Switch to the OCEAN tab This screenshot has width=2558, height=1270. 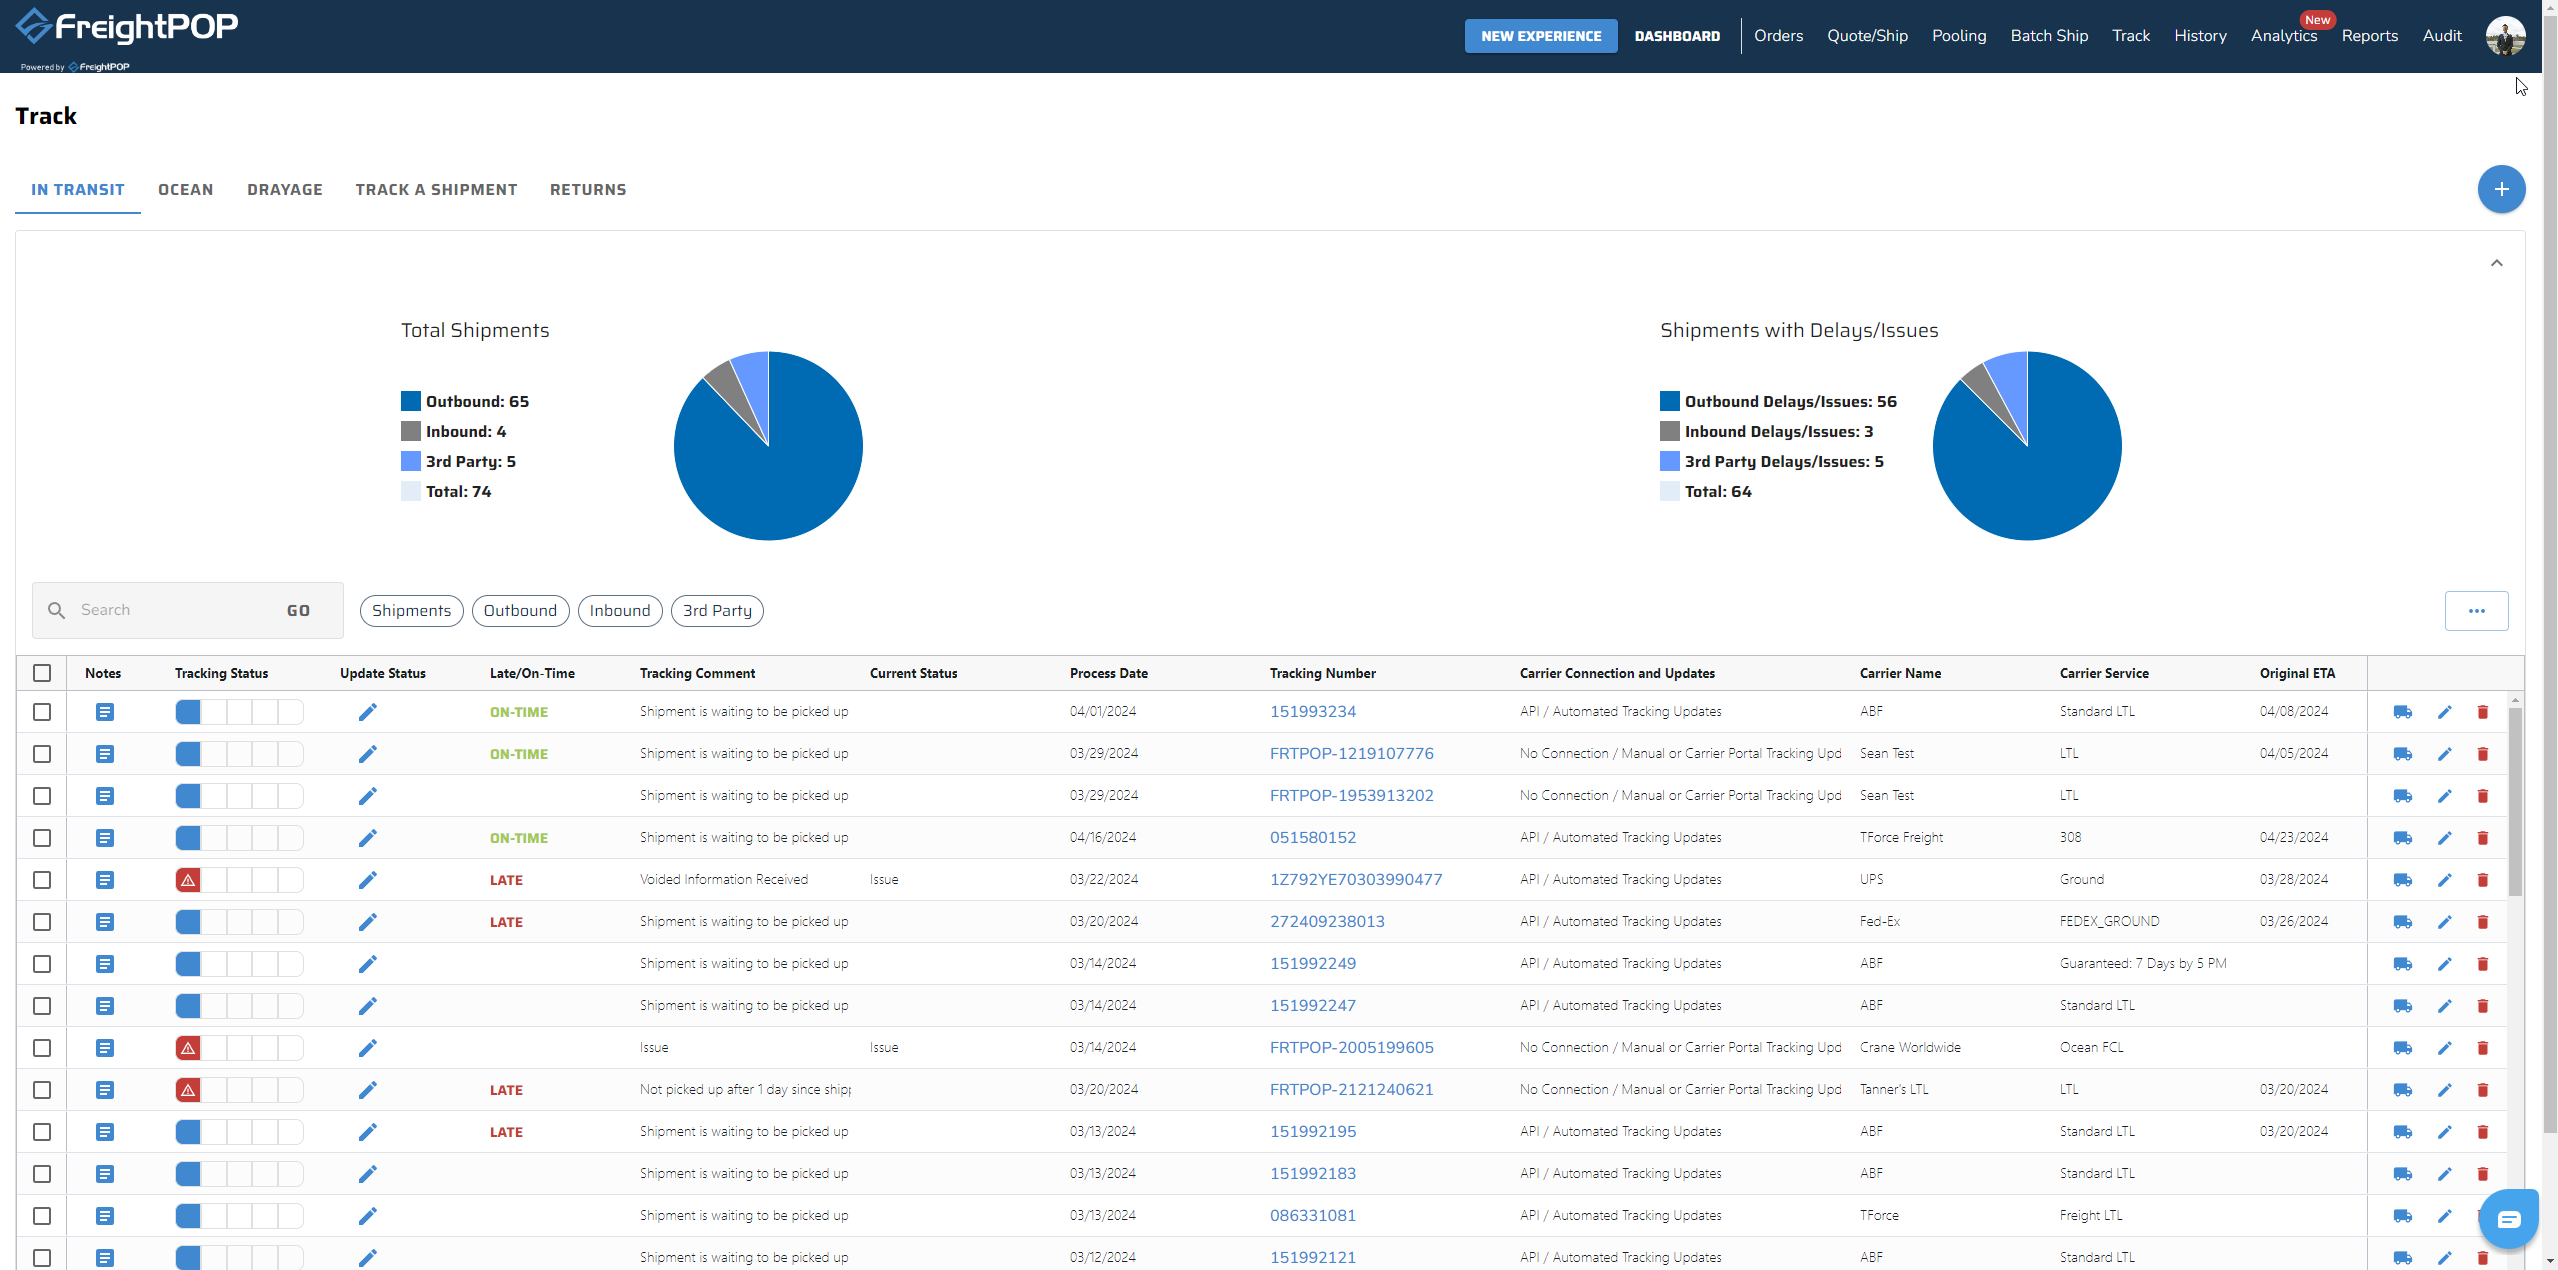tap(185, 190)
